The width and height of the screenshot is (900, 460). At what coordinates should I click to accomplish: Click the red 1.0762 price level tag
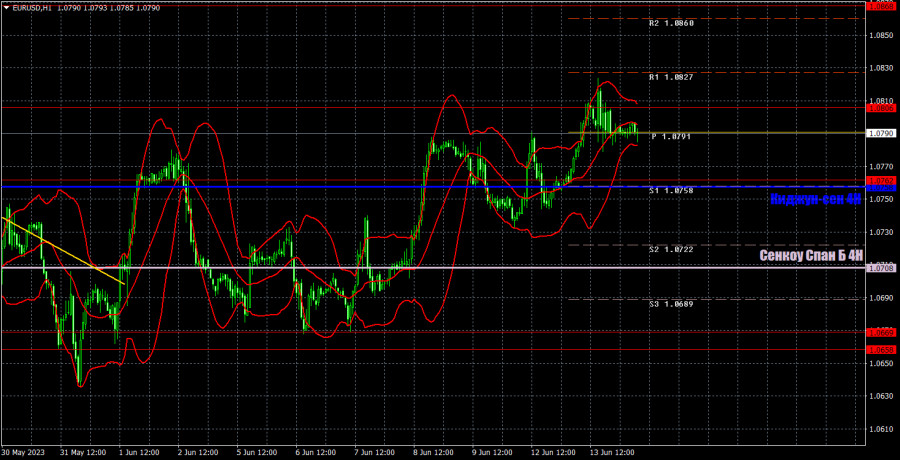coord(881,181)
